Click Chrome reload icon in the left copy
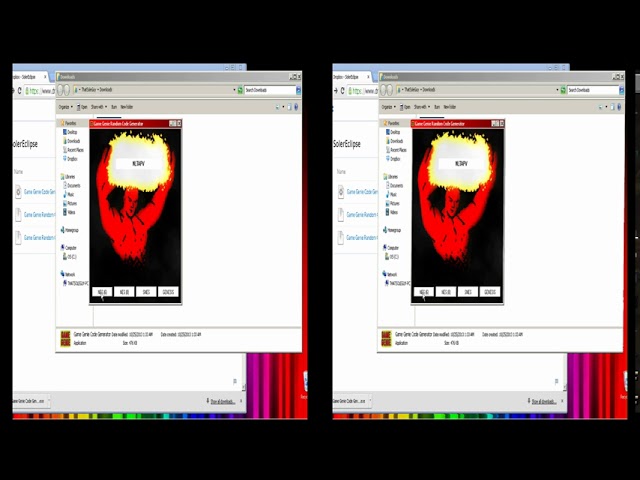Image resolution: width=640 pixels, height=480 pixels. tap(19, 91)
